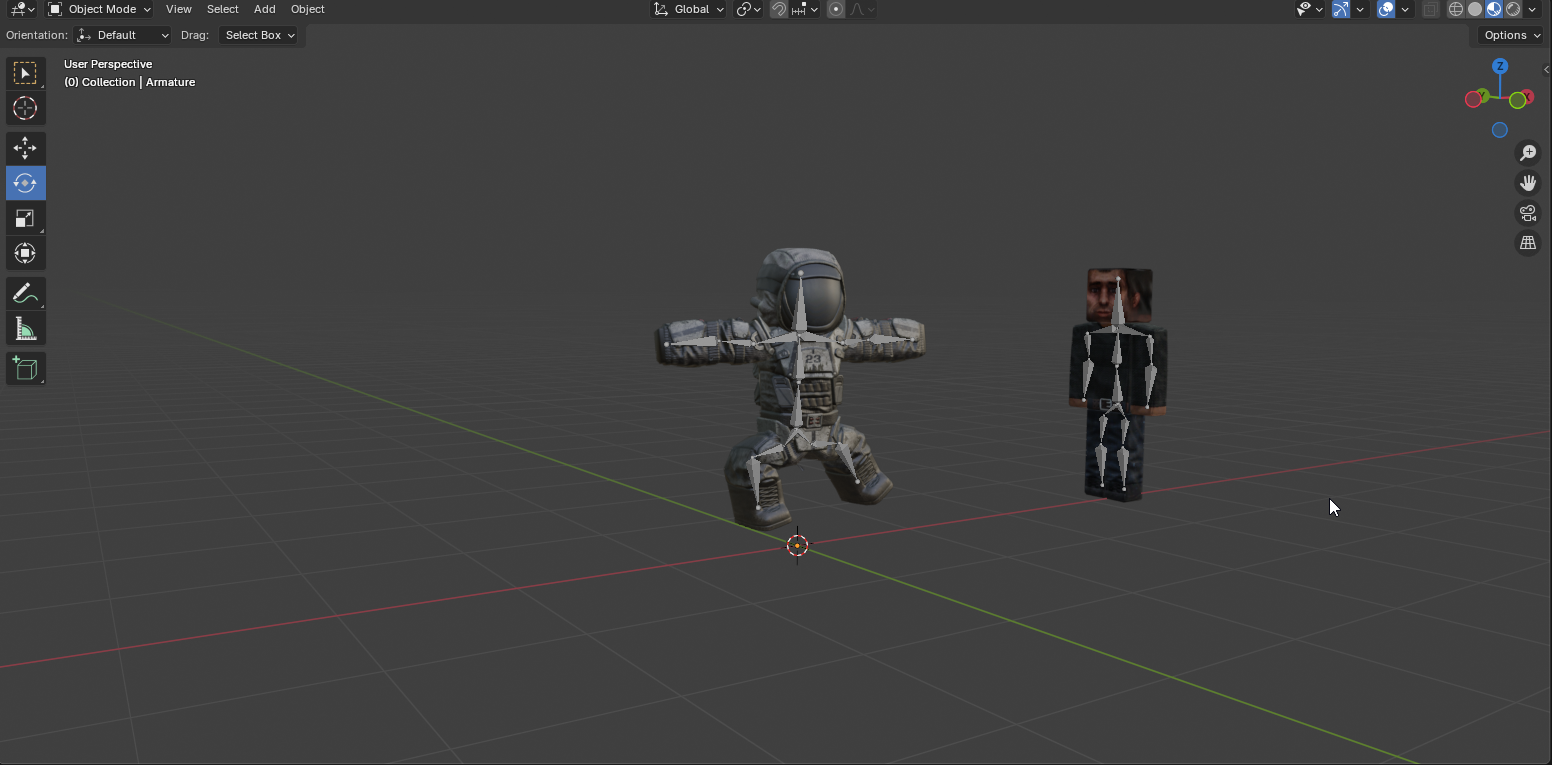Click the sidebar expand arrow at right edge
This screenshot has width=1552, height=765.
coord(1546,69)
